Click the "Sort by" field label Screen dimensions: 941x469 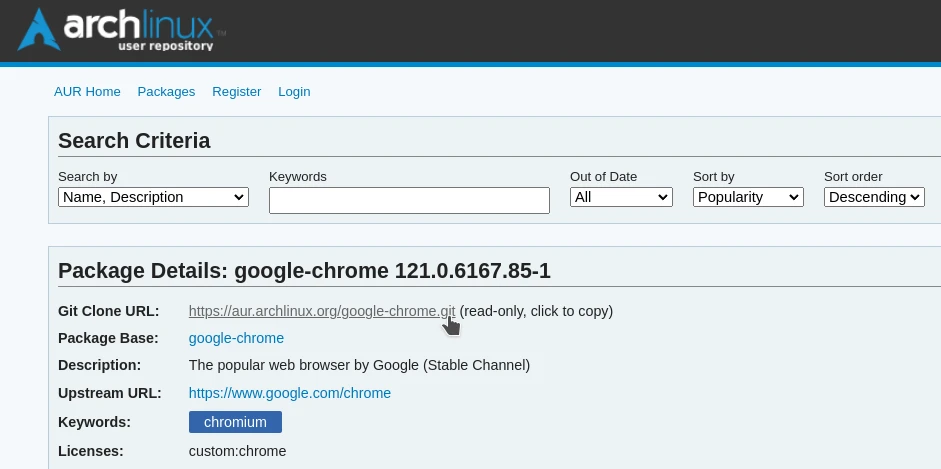[713, 177]
